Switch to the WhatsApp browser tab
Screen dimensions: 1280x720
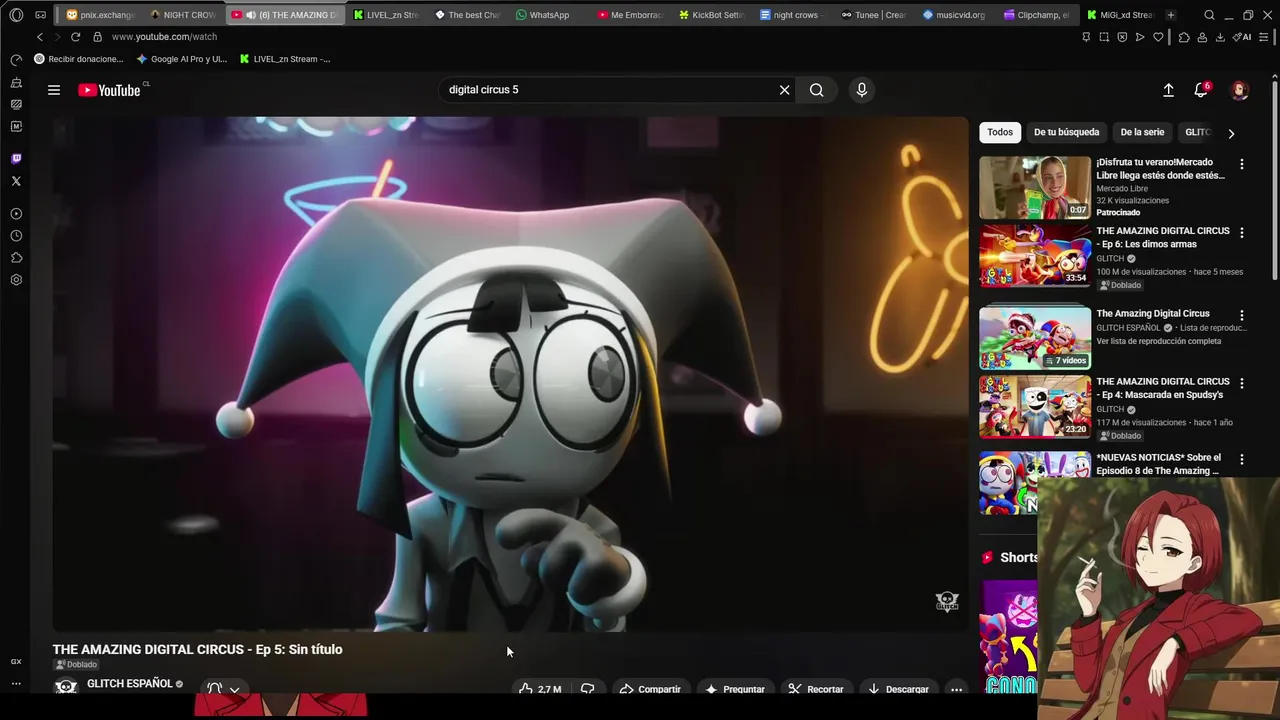548,15
